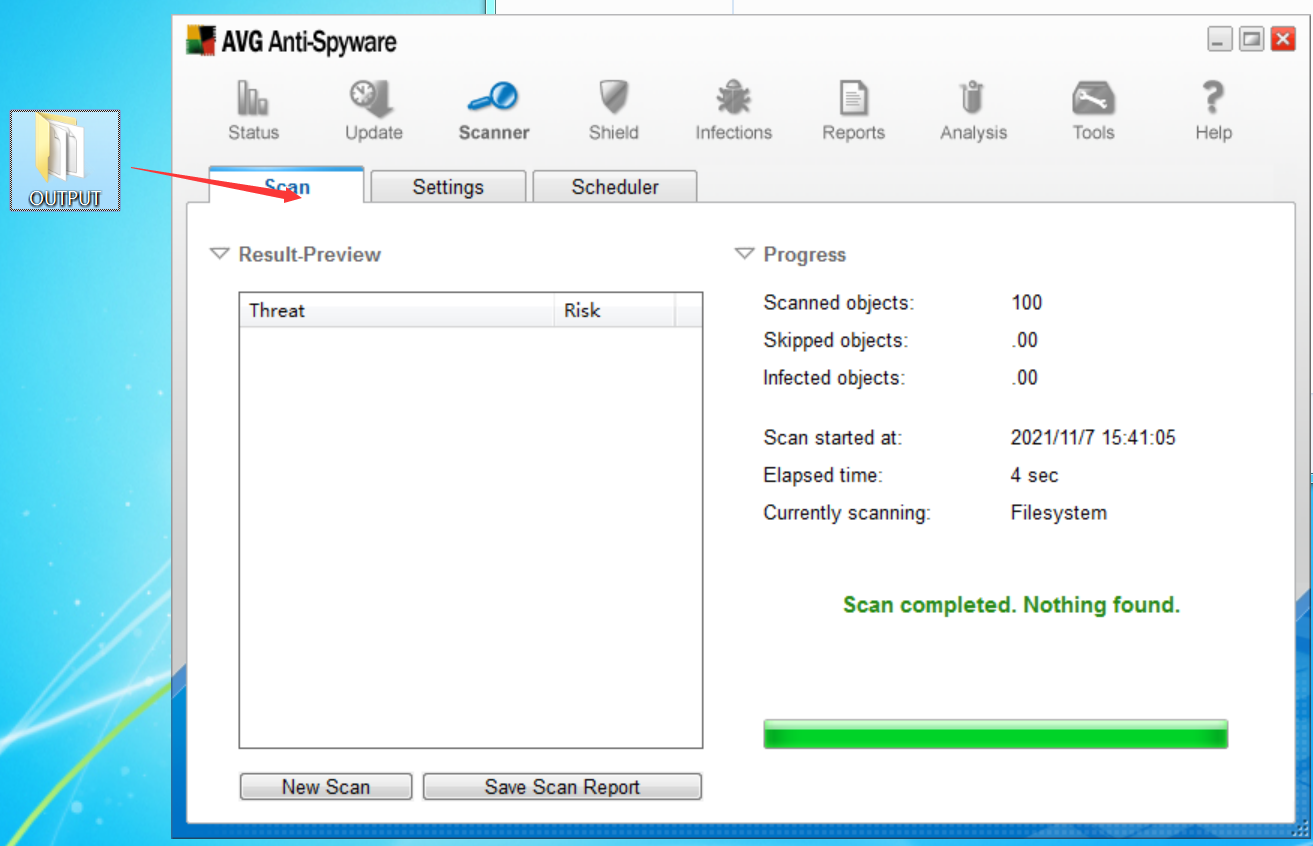Sort by the Risk column header
The width and height of the screenshot is (1313, 846).
(x=615, y=310)
